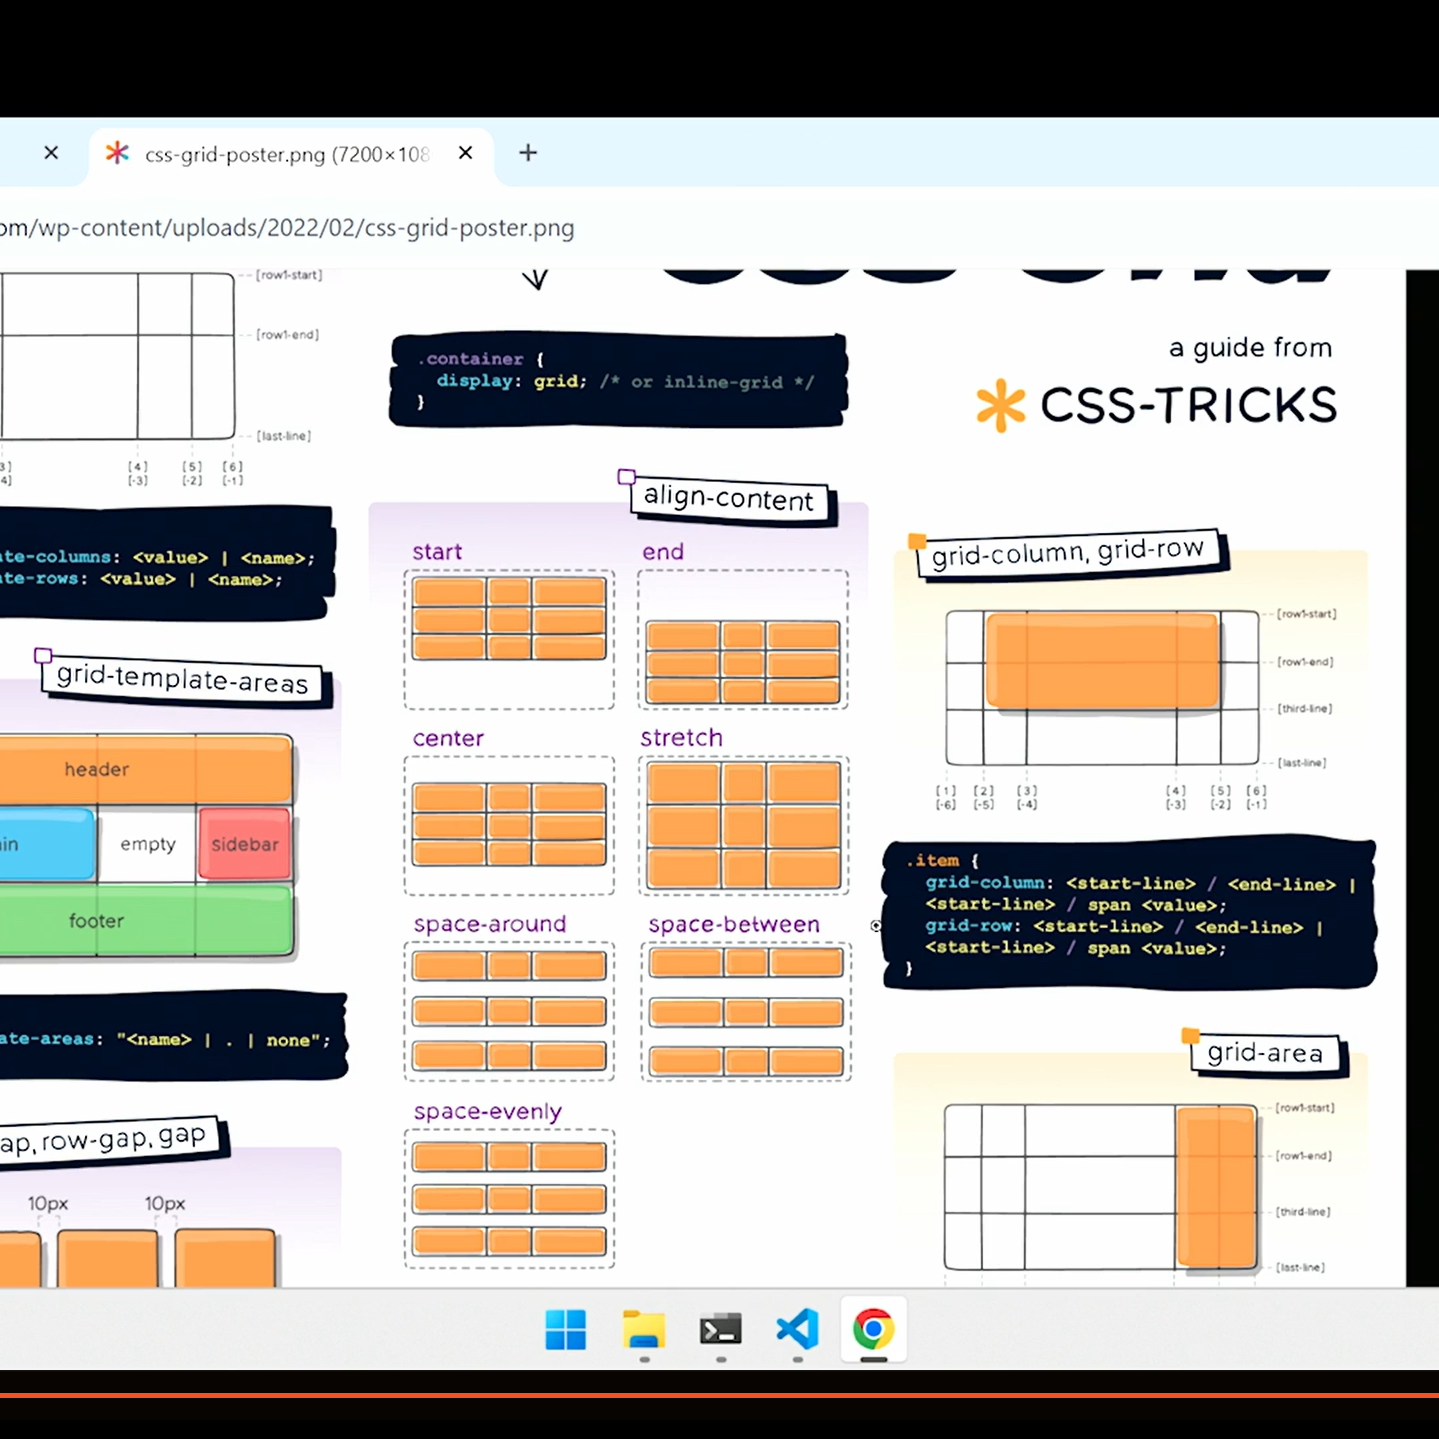Click the CSS-Tricks orange asterisk logo
1439x1439 pixels.
pos(1001,406)
